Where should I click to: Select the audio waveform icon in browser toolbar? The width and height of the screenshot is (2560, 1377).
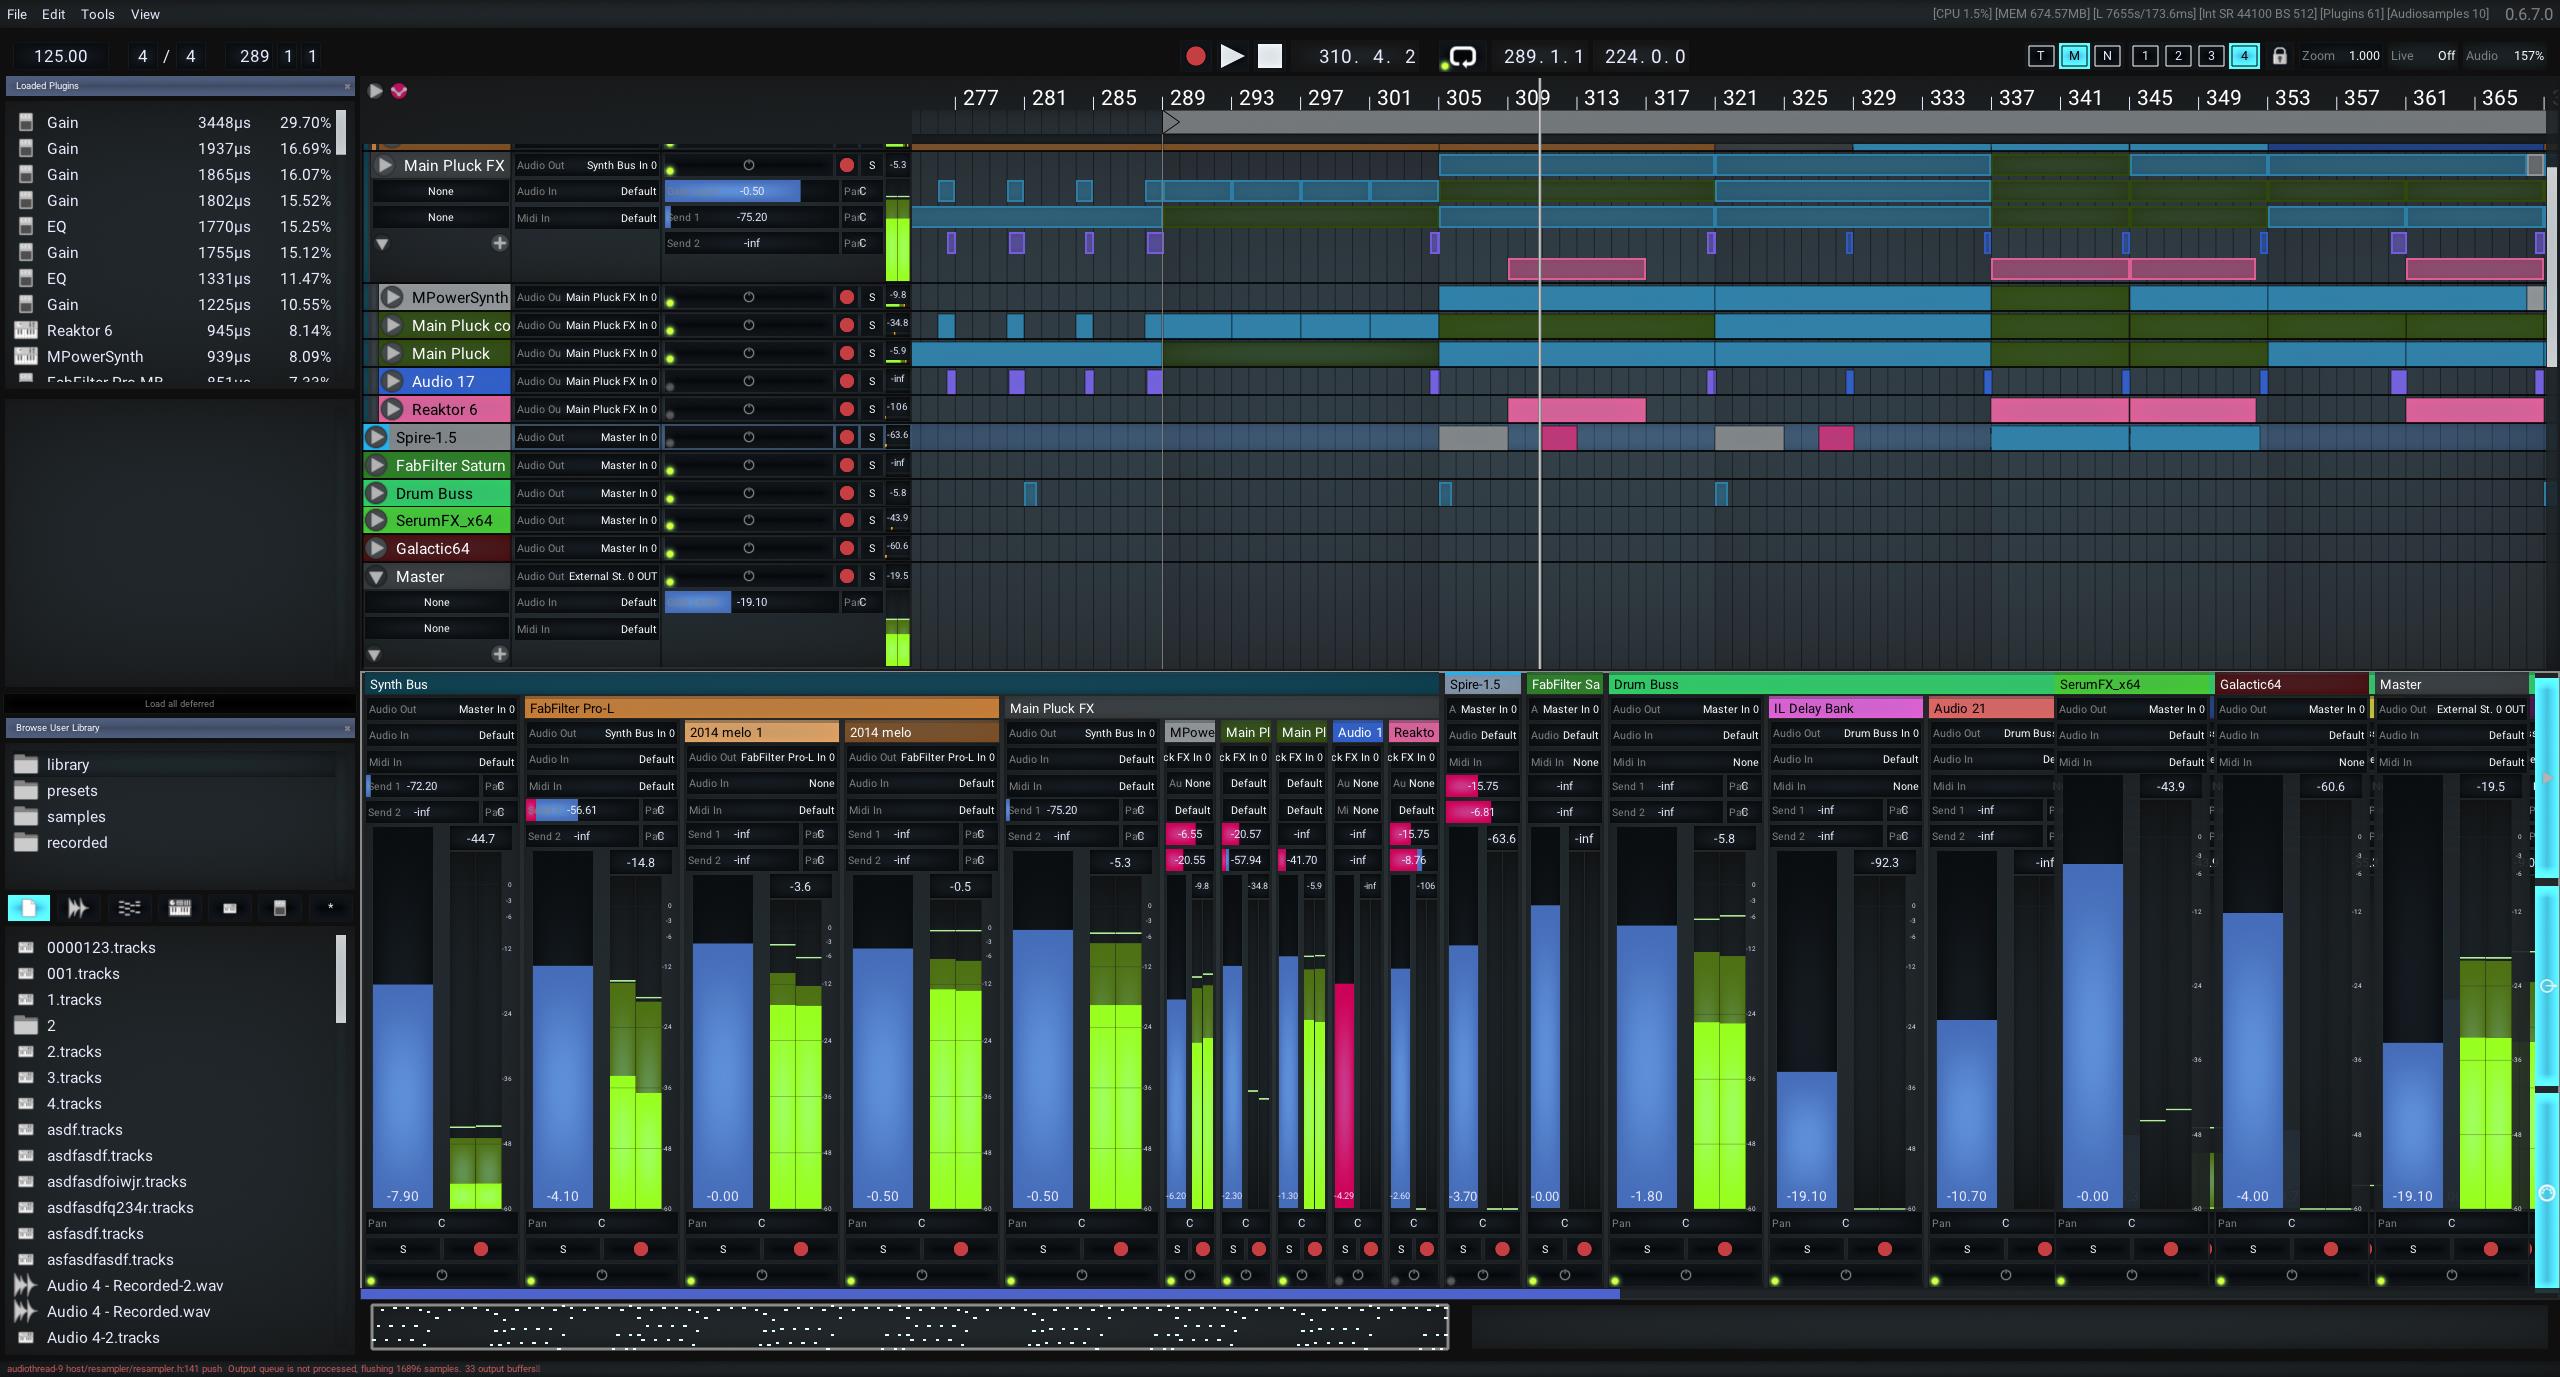click(78, 907)
